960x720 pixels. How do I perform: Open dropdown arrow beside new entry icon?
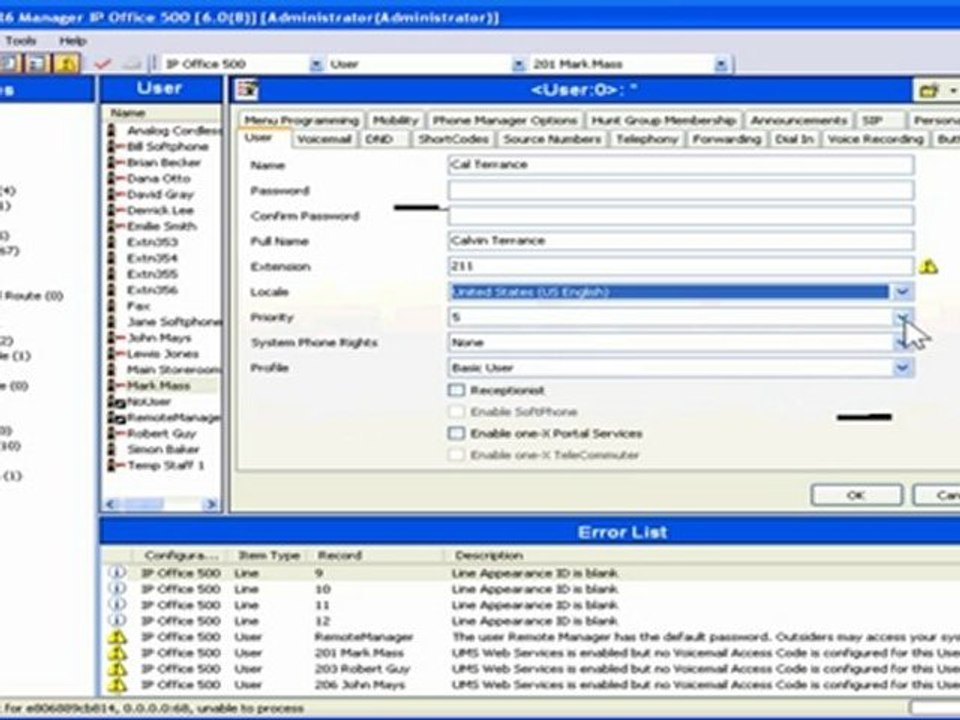pyautogui.click(x=953, y=91)
